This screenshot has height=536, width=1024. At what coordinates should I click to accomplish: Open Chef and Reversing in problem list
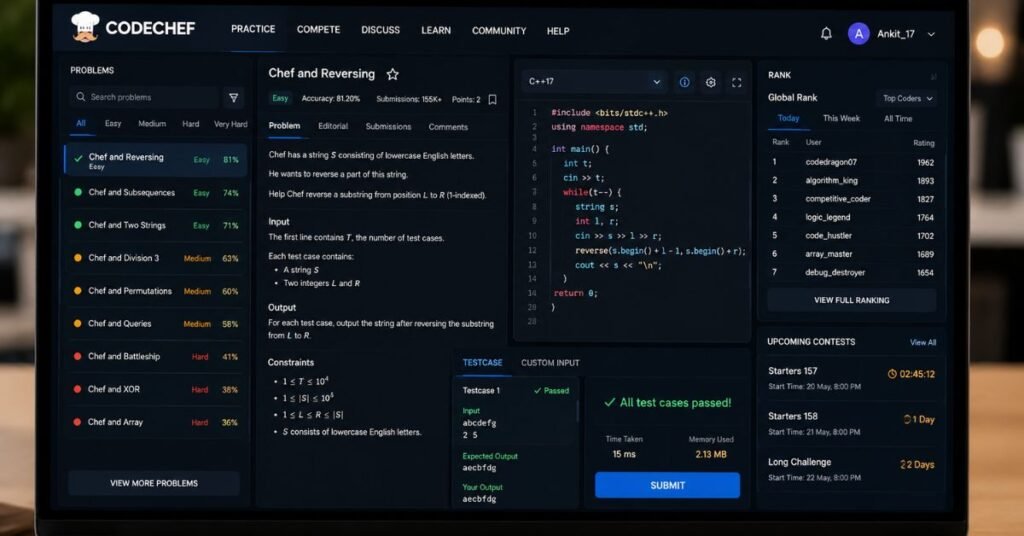155,160
